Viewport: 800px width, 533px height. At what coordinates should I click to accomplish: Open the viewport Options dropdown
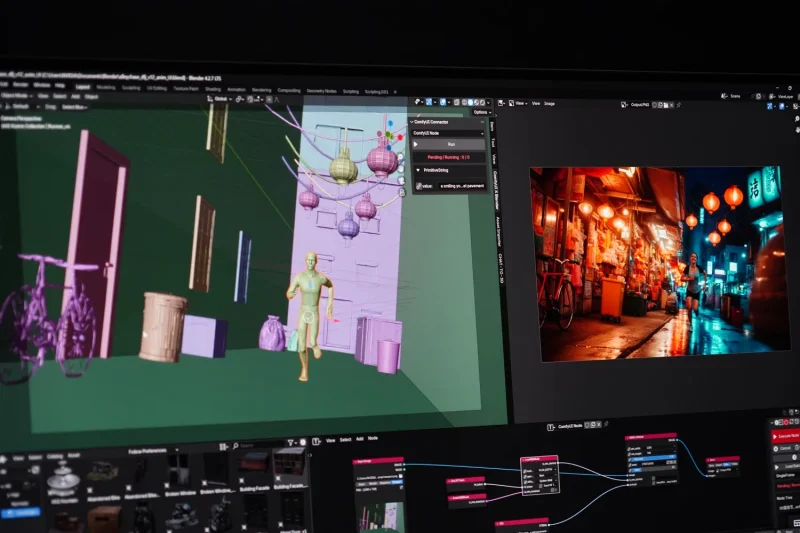[x=481, y=112]
